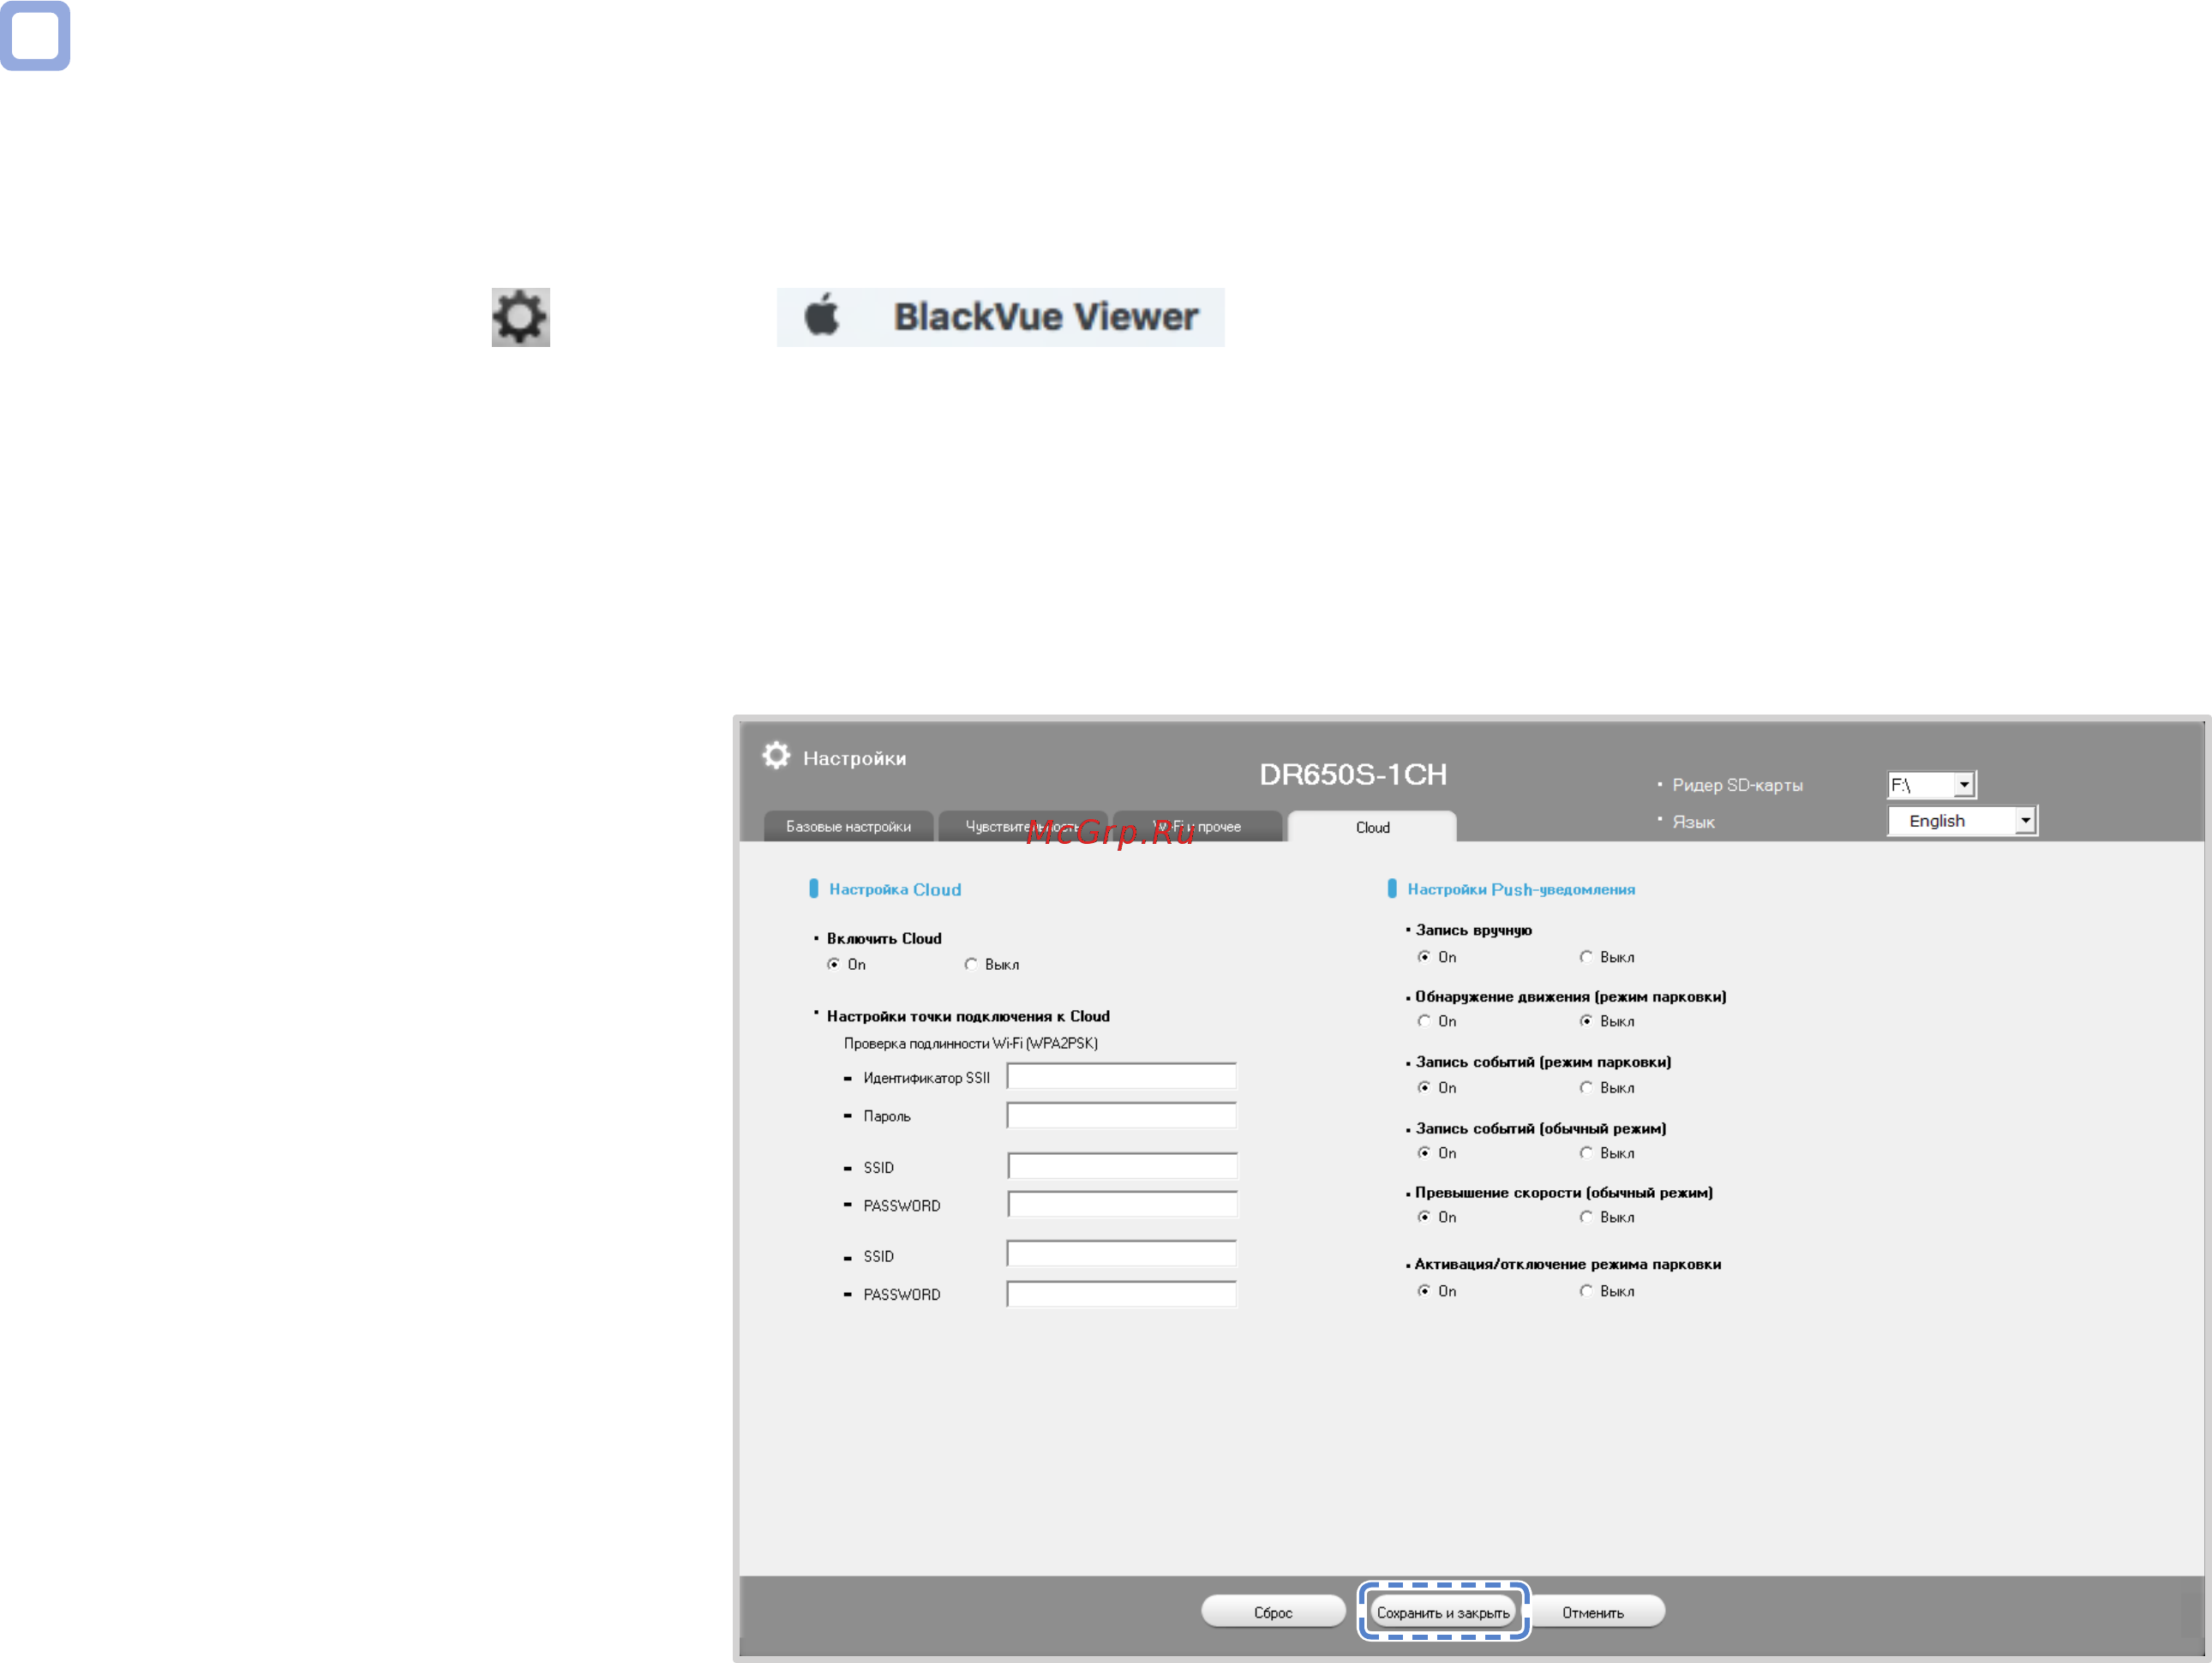Click the Отменить cancel button

(1593, 1612)
